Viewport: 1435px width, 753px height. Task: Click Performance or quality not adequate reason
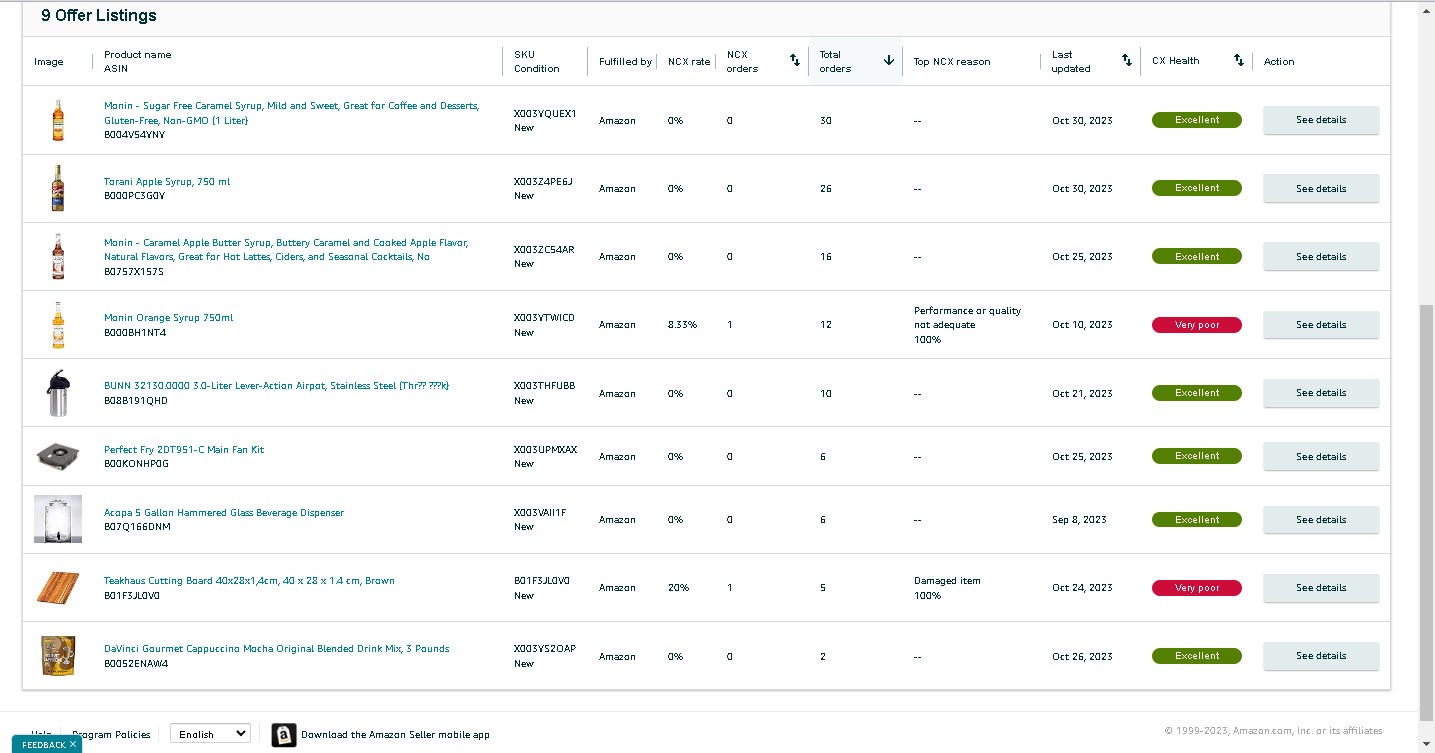(x=968, y=318)
